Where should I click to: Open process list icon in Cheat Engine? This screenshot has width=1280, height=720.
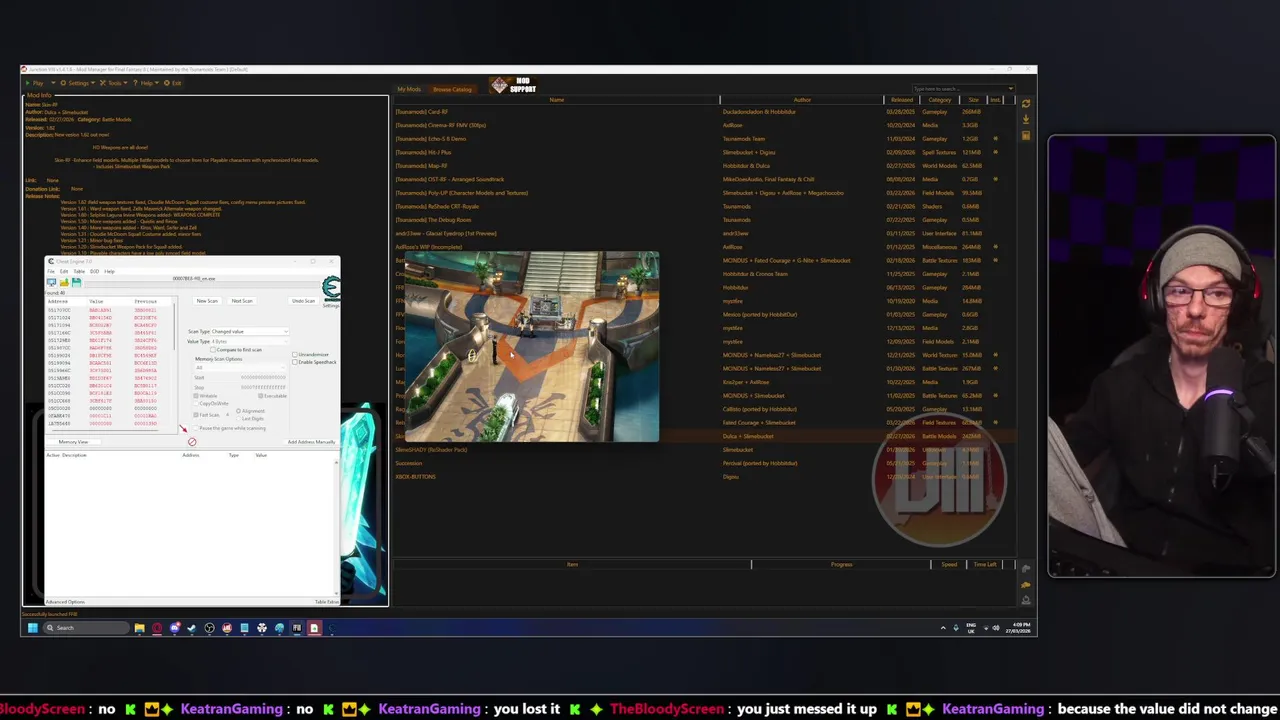[52, 283]
